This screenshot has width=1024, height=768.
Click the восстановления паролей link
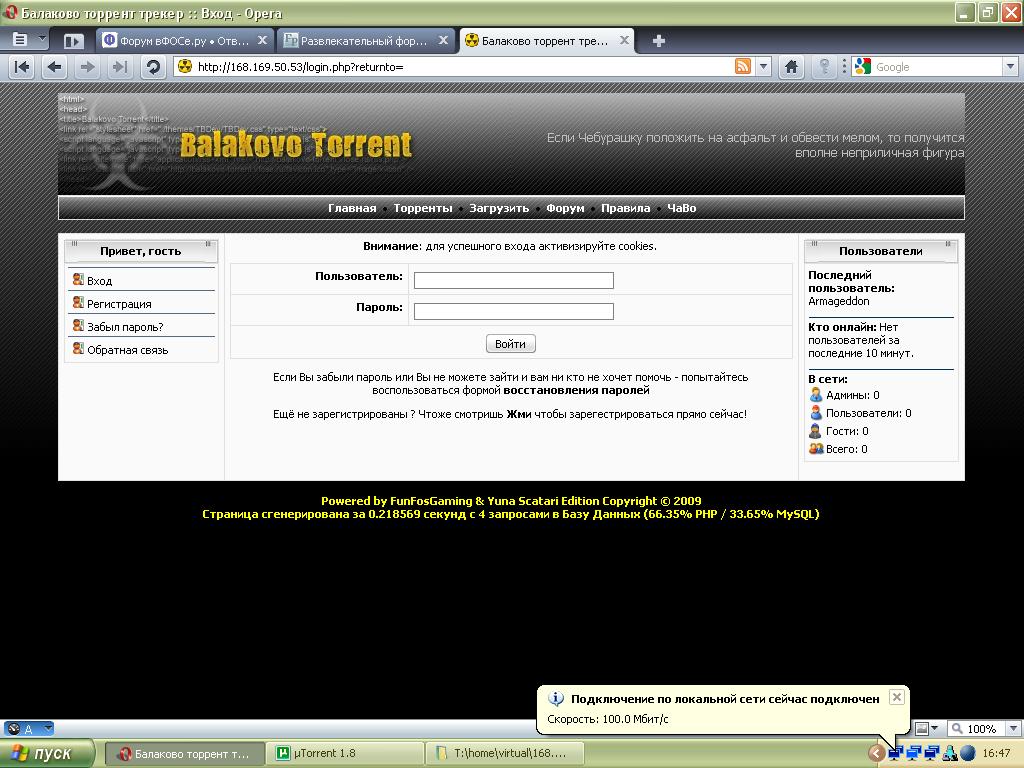tap(576, 390)
